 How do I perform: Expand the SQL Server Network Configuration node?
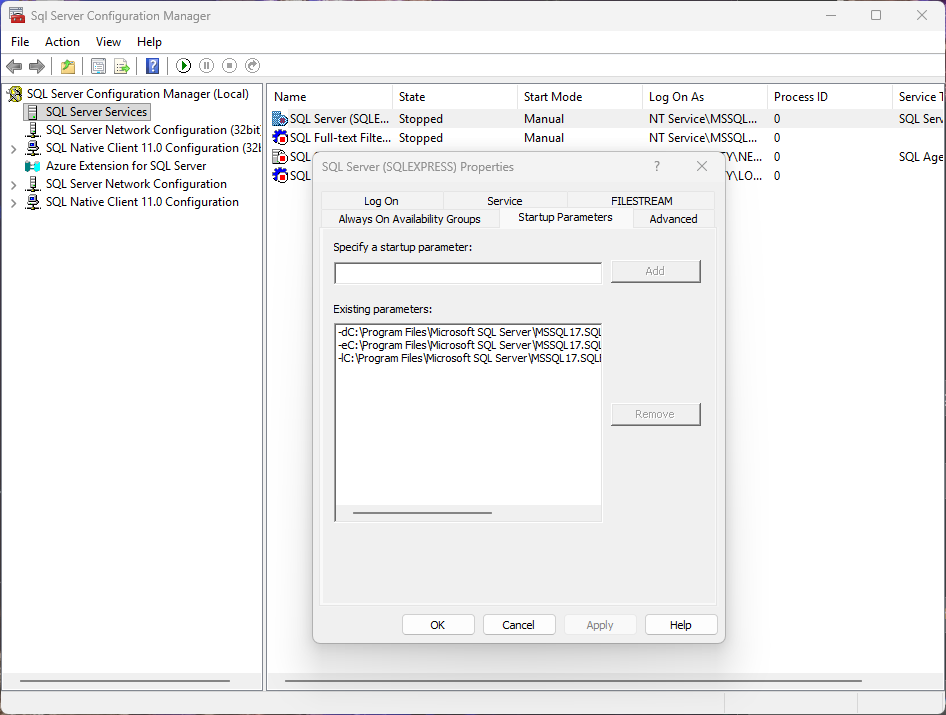click(13, 185)
